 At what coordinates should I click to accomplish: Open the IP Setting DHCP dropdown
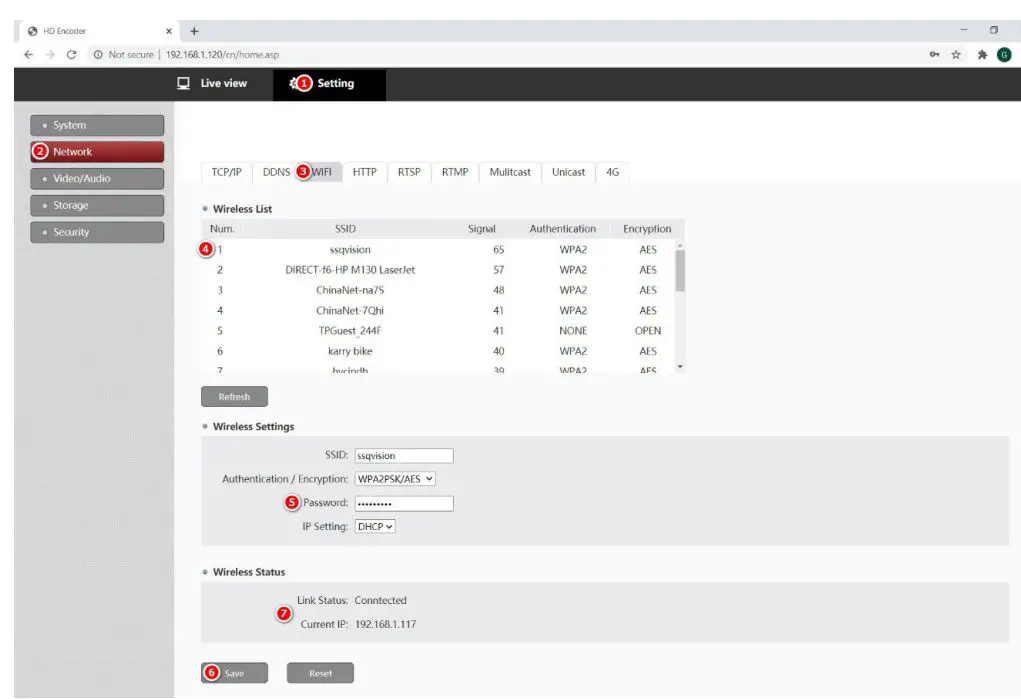click(x=374, y=526)
